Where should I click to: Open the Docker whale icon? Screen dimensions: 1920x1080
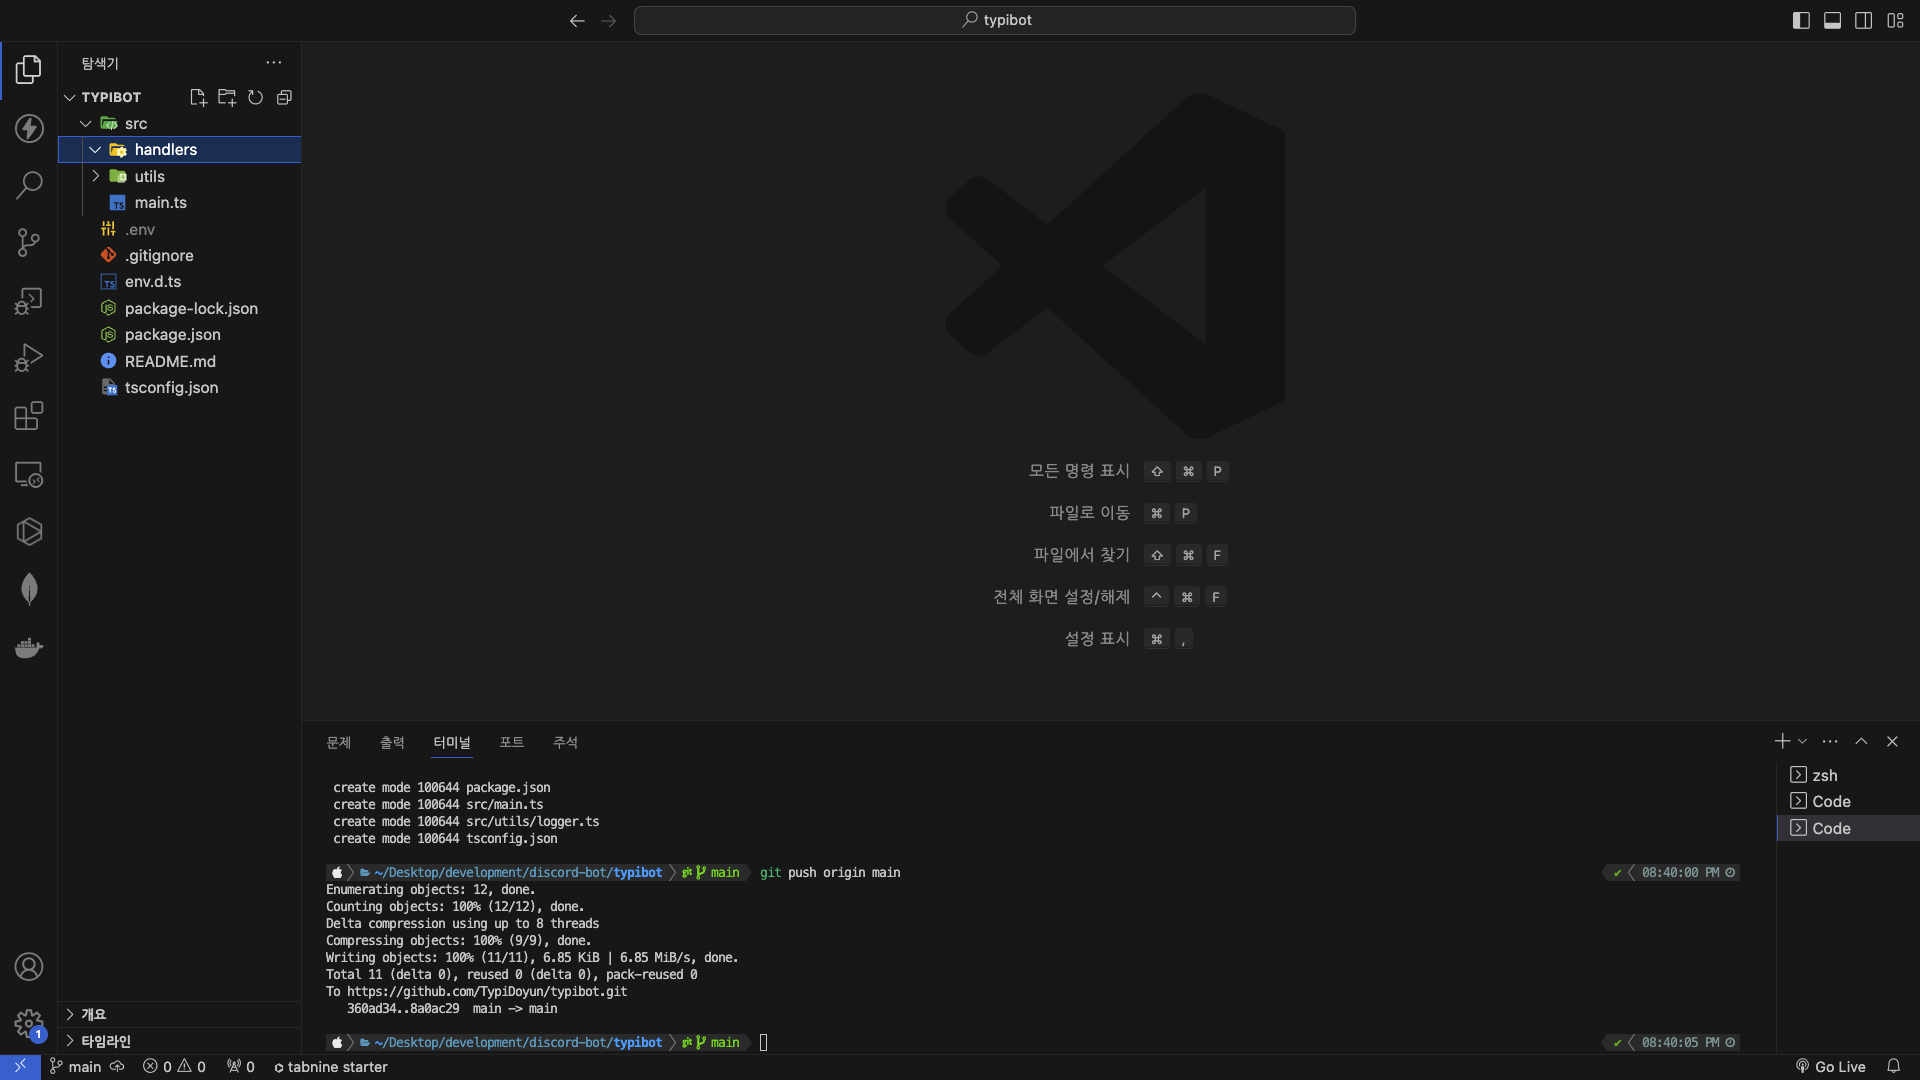(29, 647)
